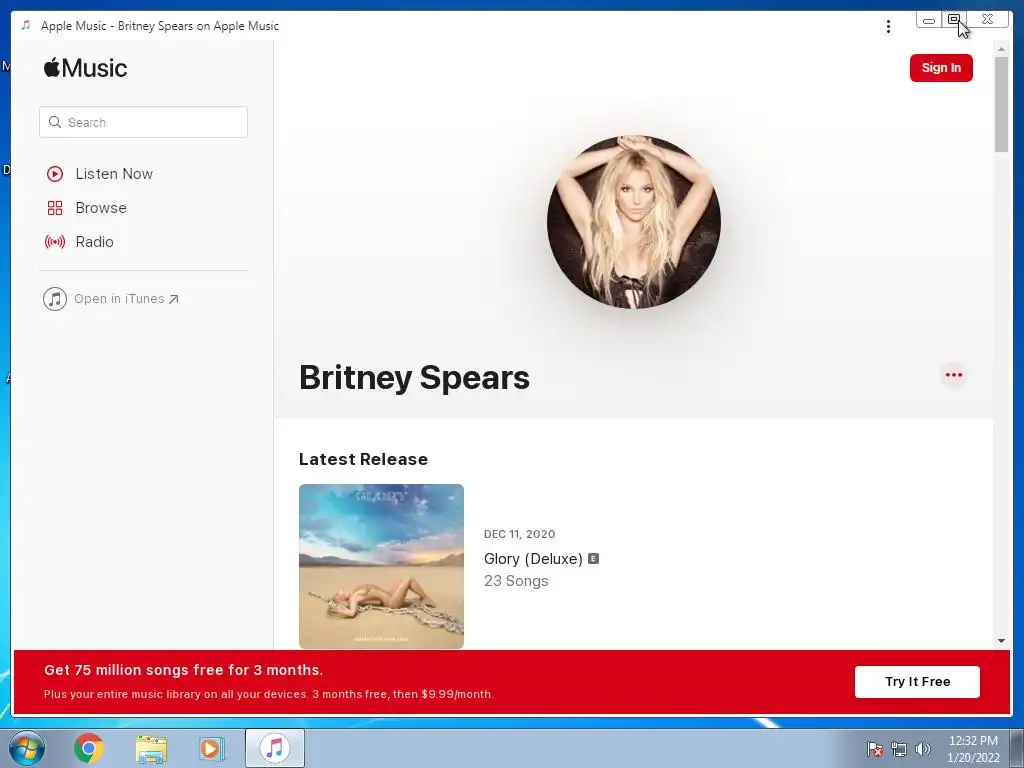Click the Latest Release heading
Screen dimensions: 1024x768
[x=363, y=459]
